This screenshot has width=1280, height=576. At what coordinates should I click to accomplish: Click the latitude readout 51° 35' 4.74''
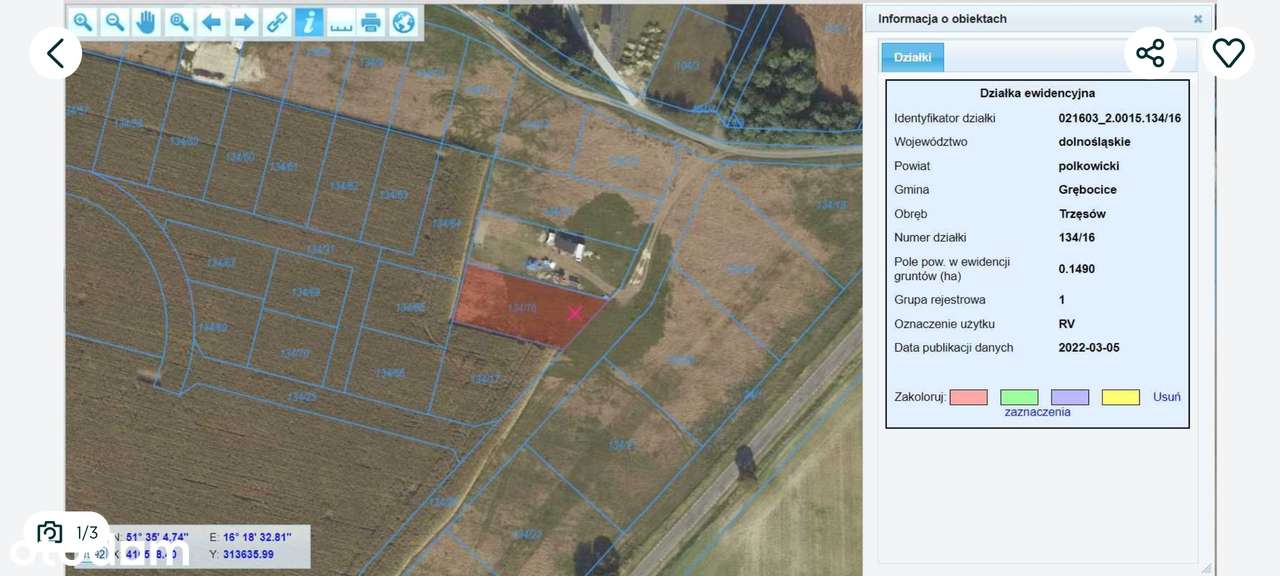(157, 537)
